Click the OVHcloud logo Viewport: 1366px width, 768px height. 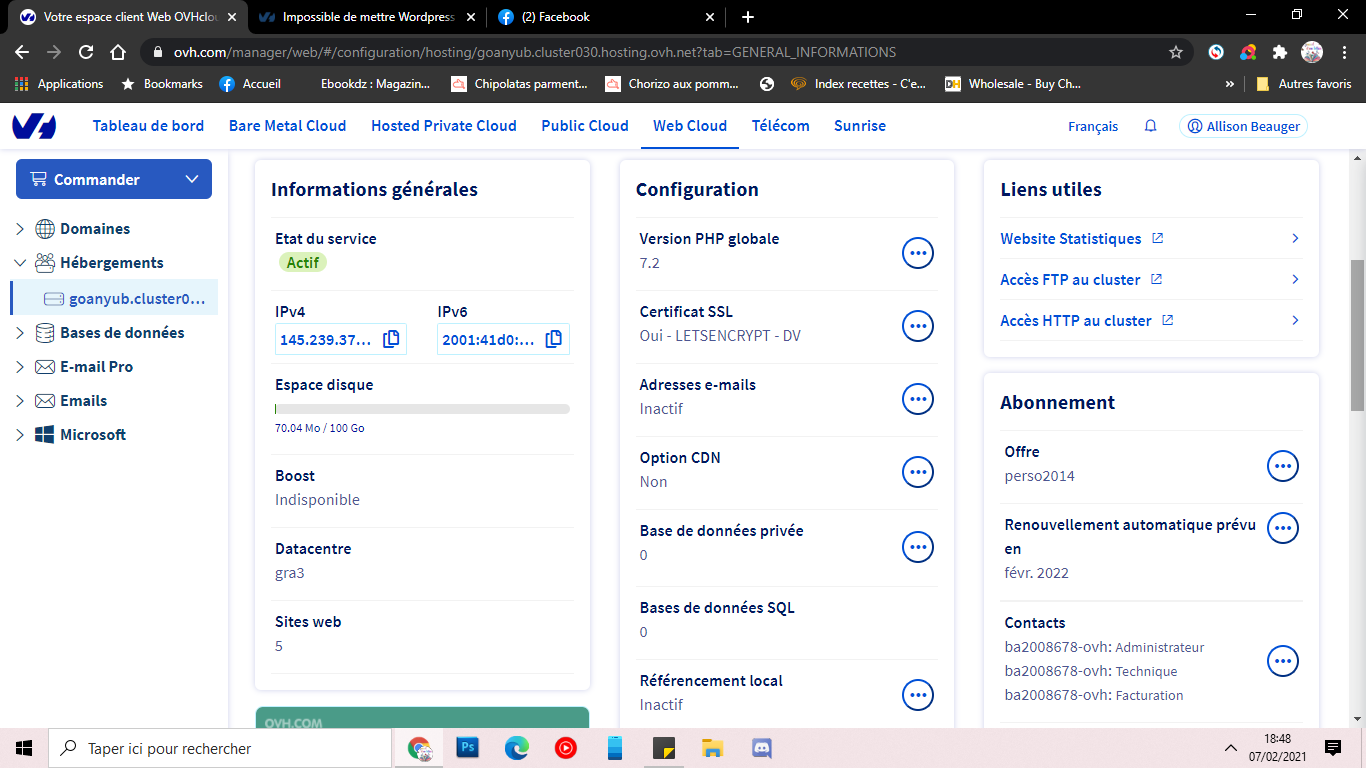[x=34, y=126]
